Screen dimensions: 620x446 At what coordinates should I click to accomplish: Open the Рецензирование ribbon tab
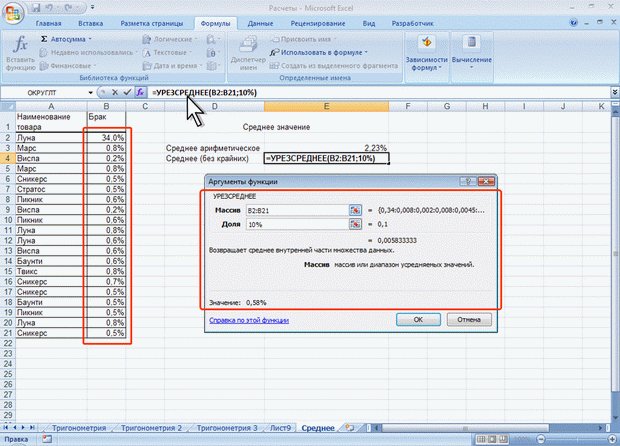[x=318, y=23]
